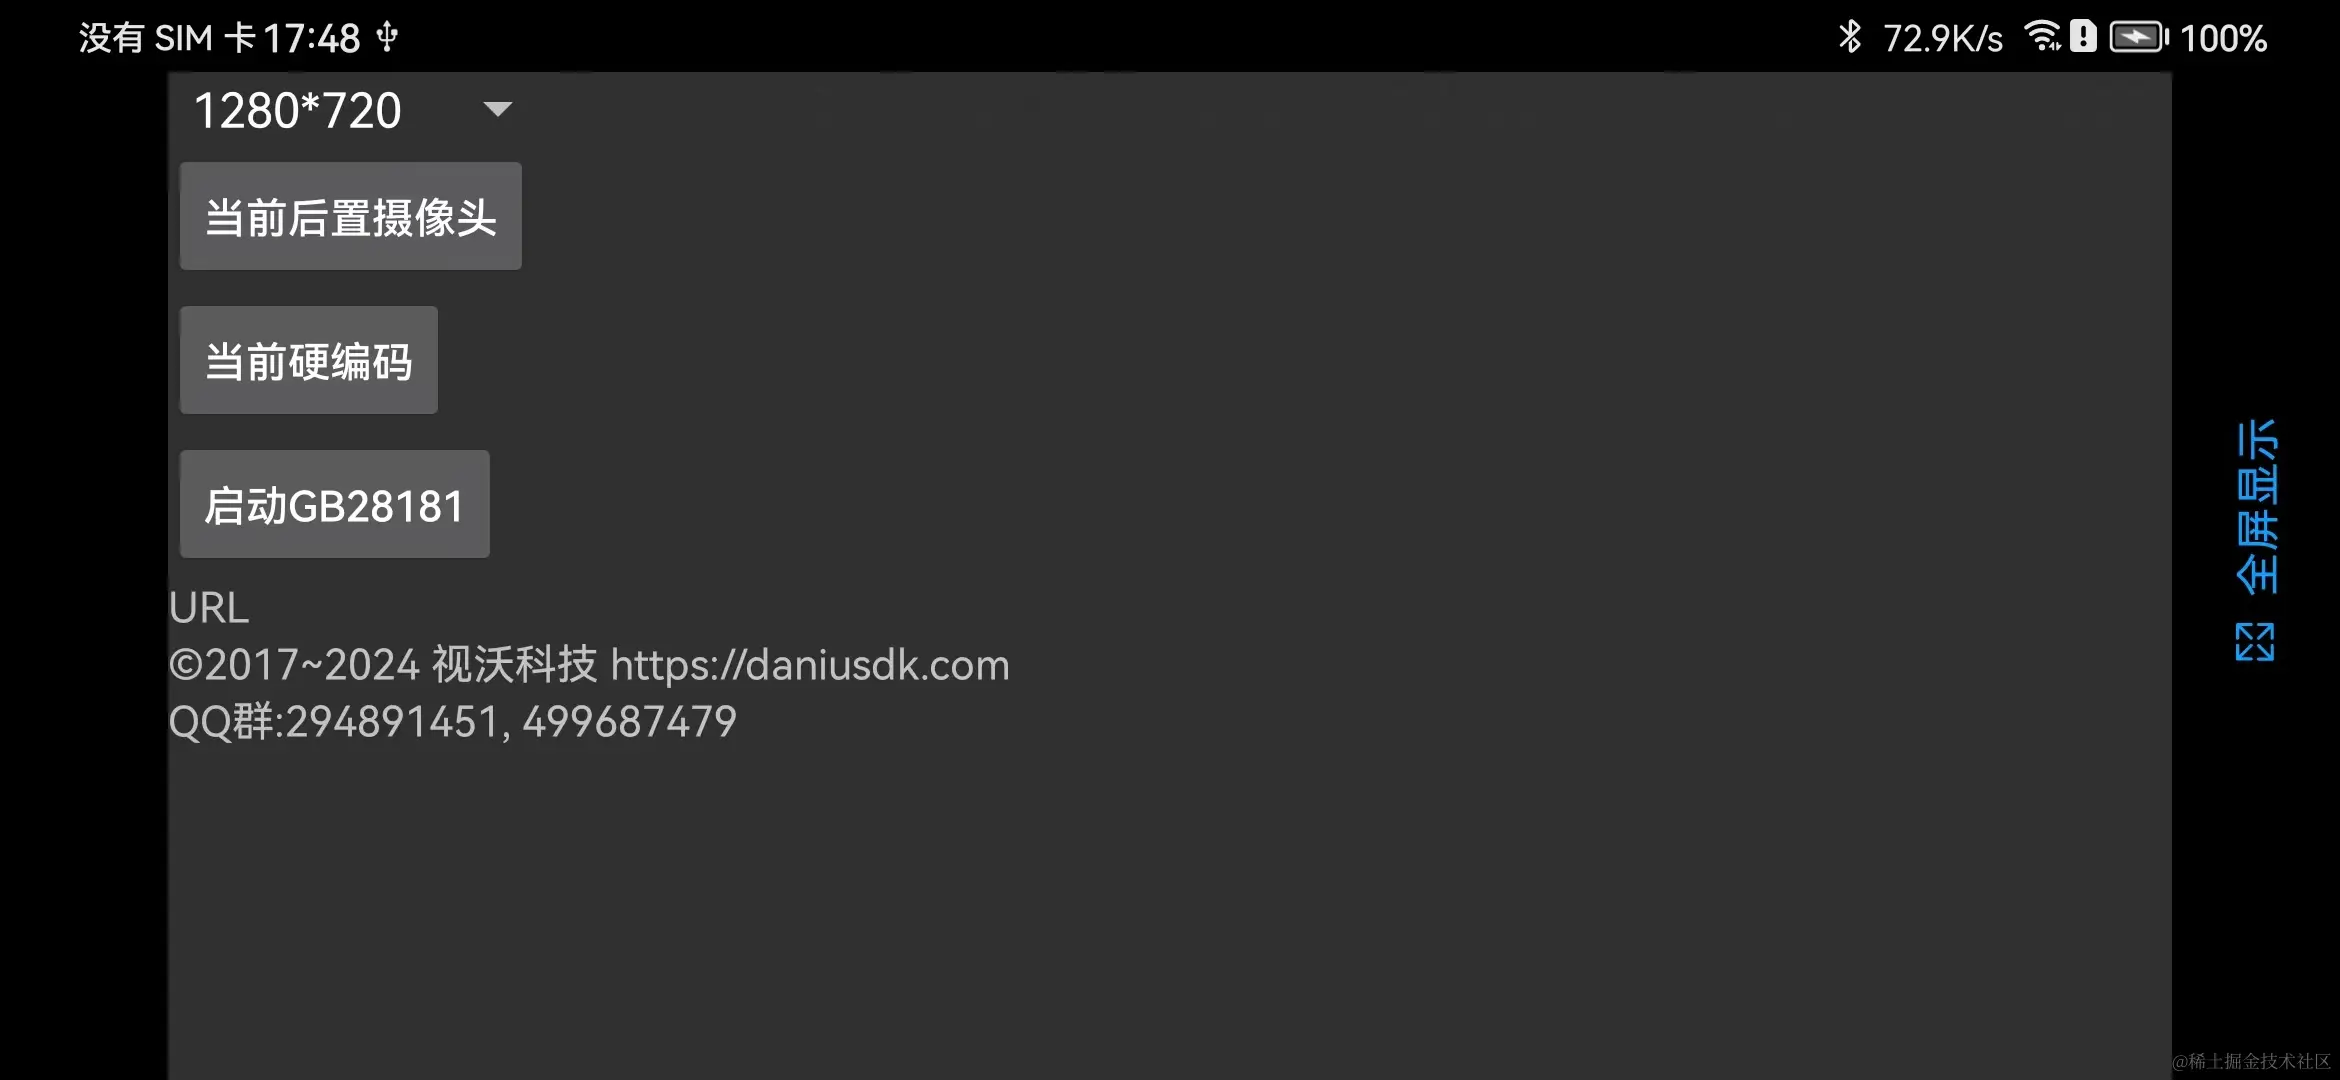
Task: Click the QQ群 number 499687479
Action: click(x=630, y=722)
